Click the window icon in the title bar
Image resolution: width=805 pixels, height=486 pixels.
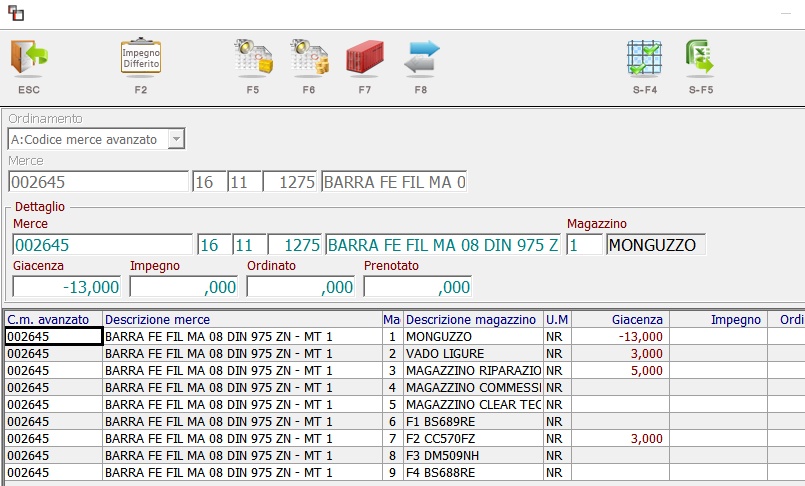(16, 13)
